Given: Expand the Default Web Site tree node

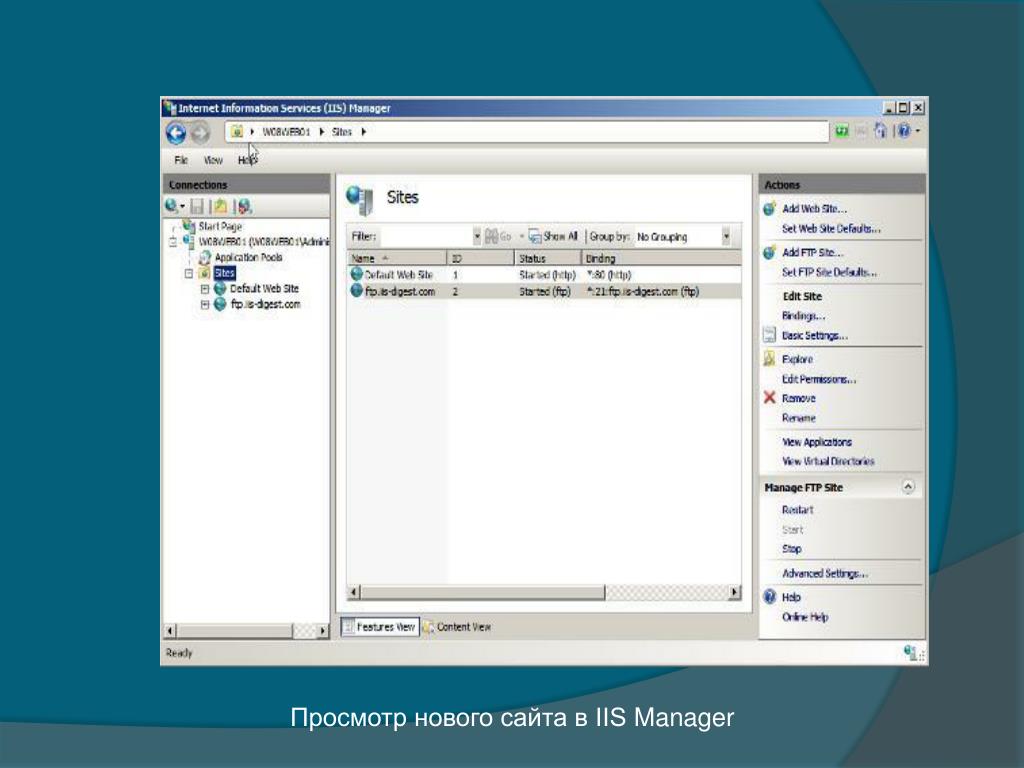Looking at the screenshot, I should coord(204,289).
